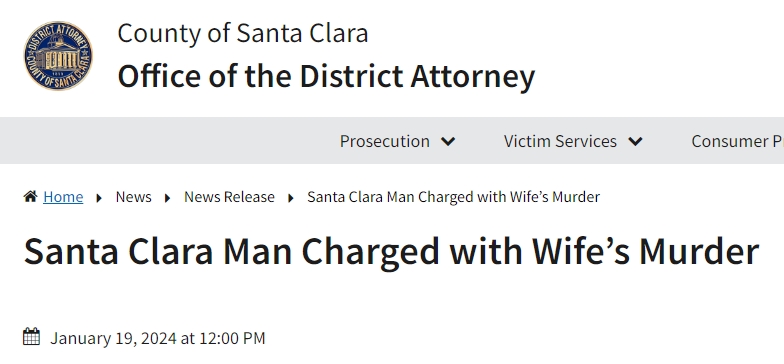
Task: Click the home icon in breadcrumb
Action: 30,196
